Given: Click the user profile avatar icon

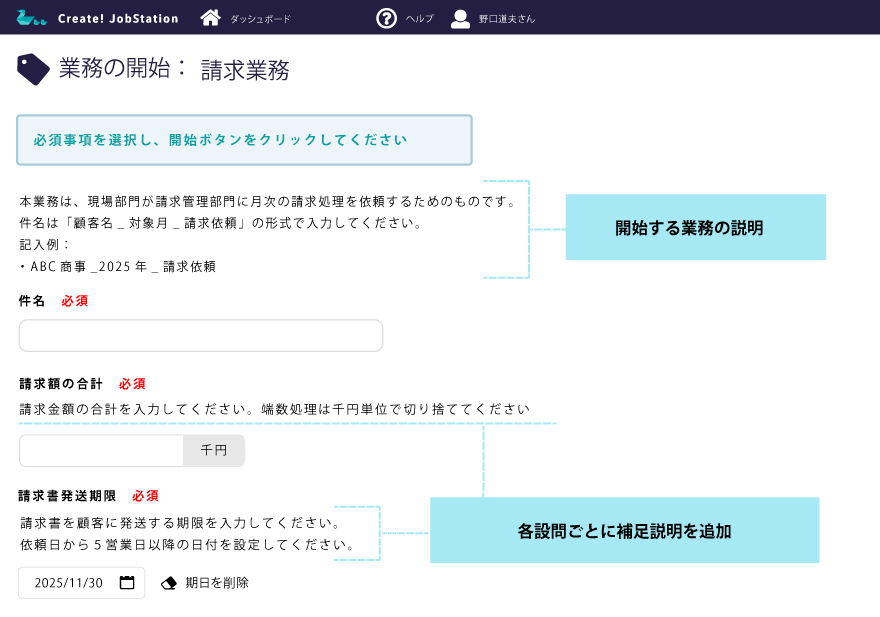Looking at the screenshot, I should click(x=460, y=18).
